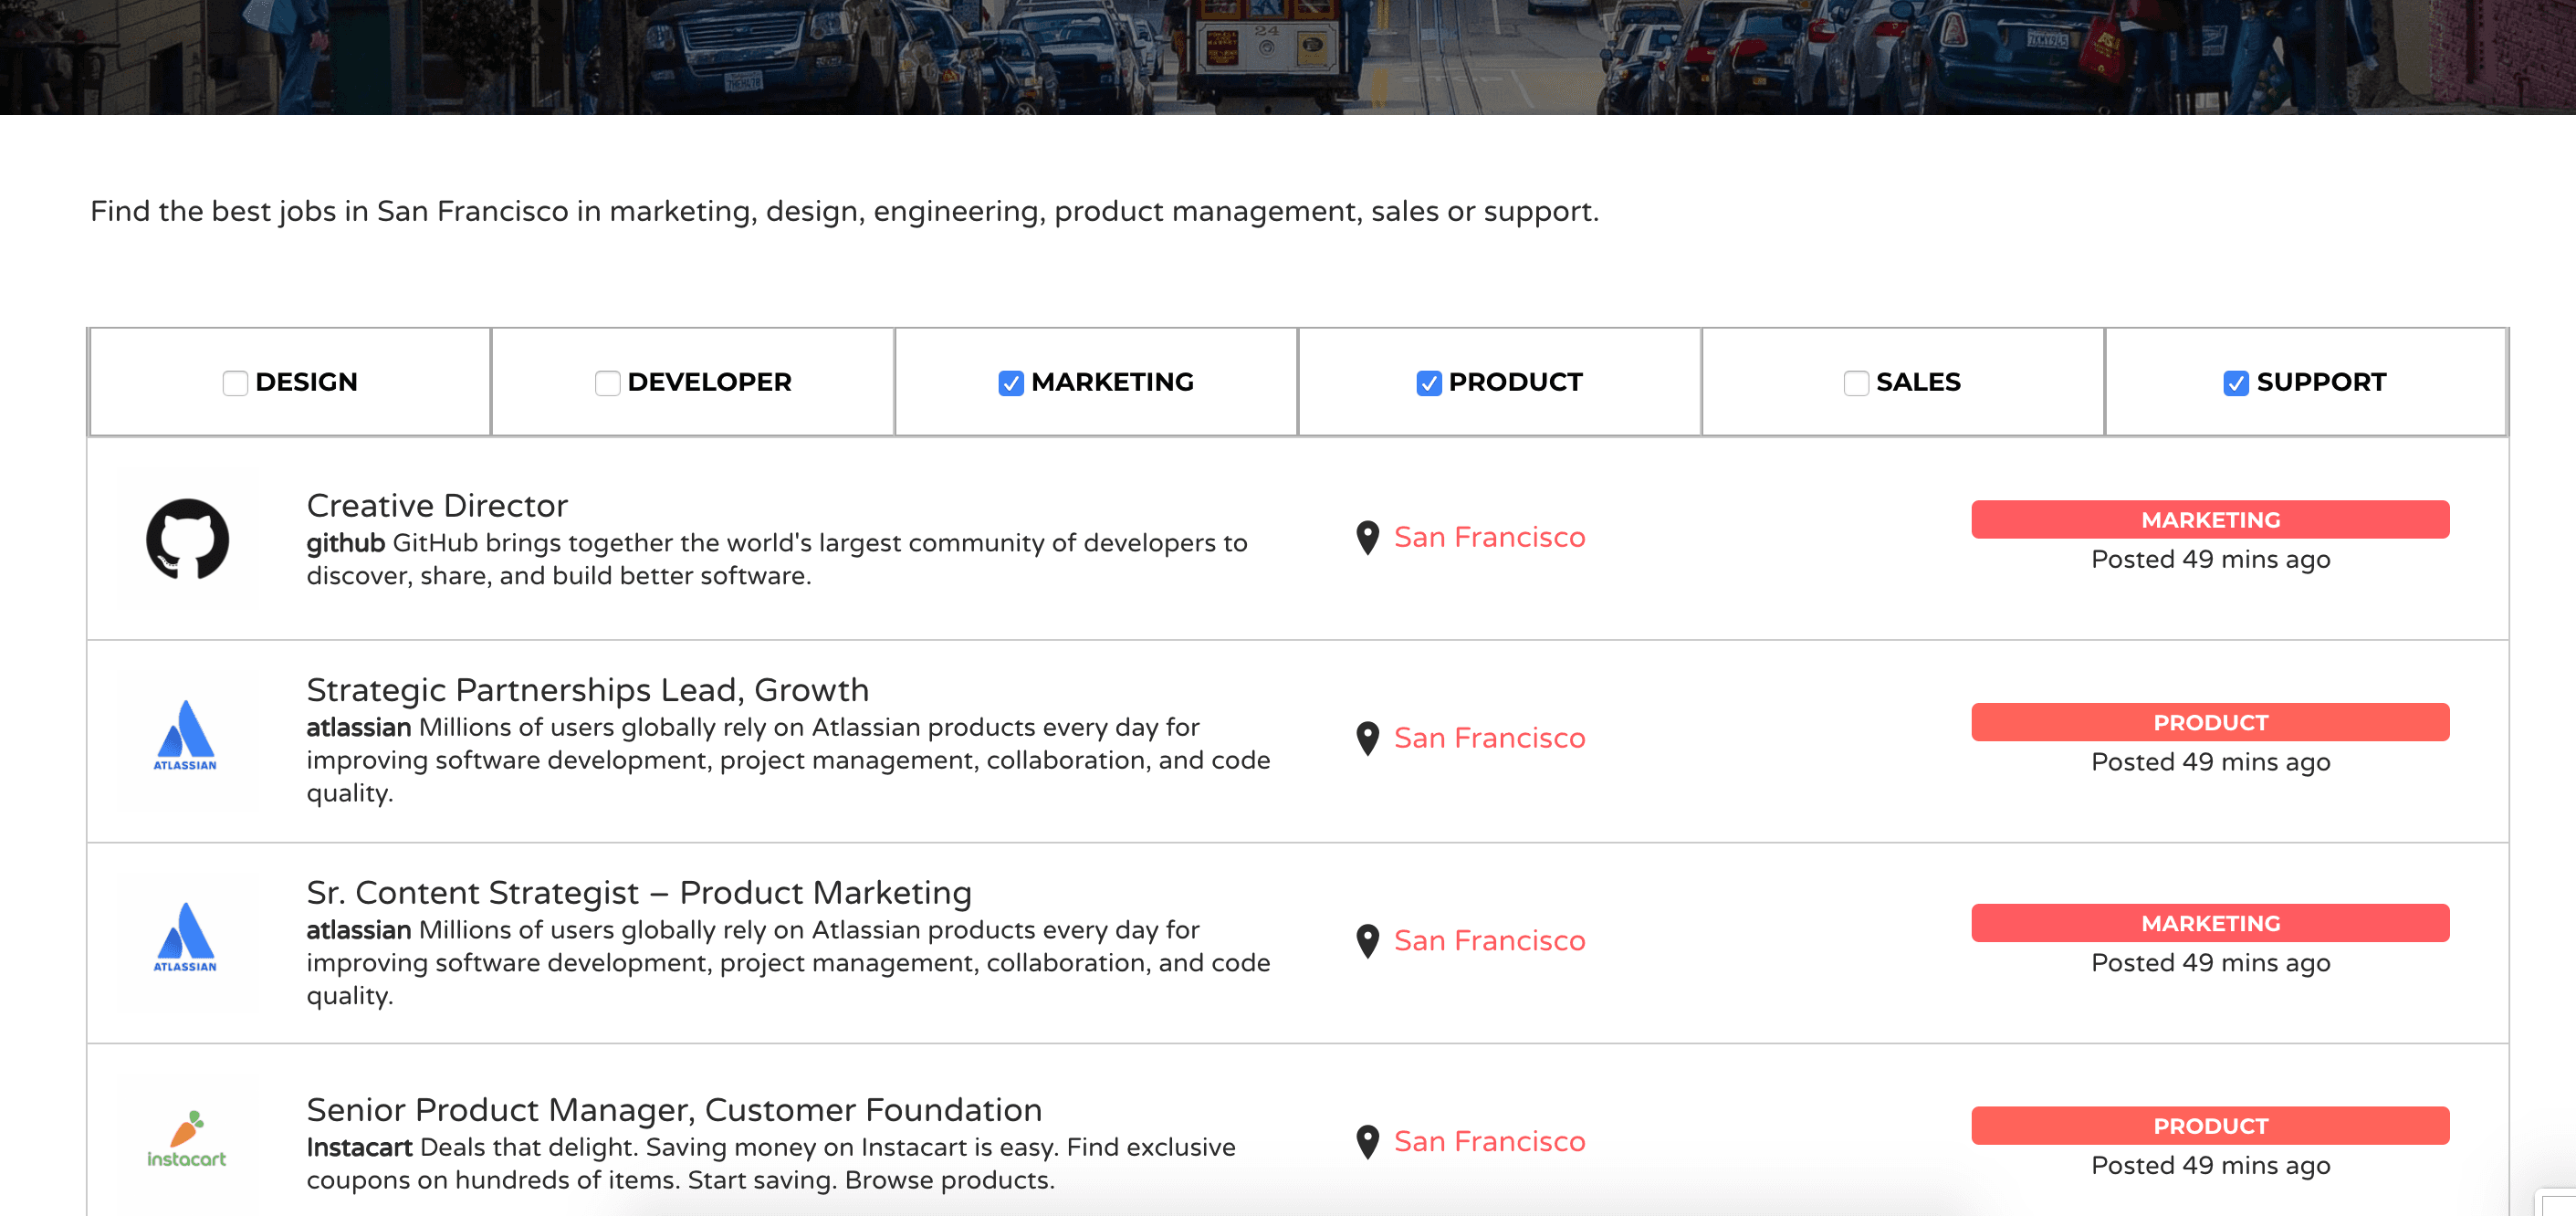Untick the Support filter checkbox
Viewport: 2576px width, 1216px height.
tap(2235, 383)
